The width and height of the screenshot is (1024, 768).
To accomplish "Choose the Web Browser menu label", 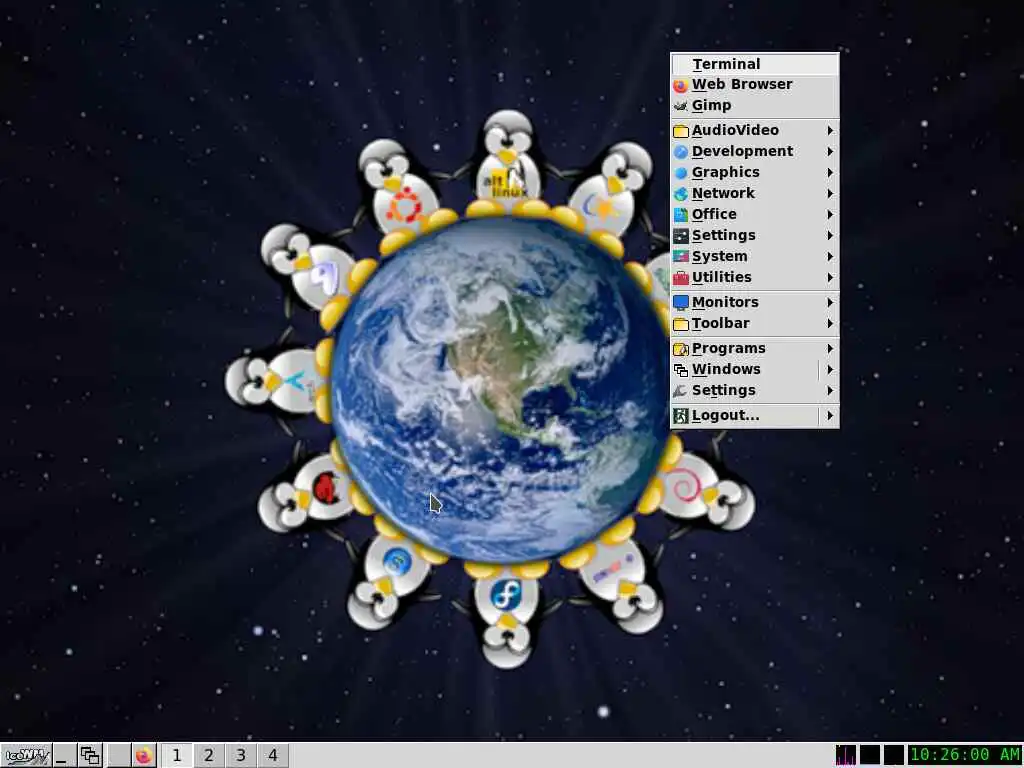I will 742,84.
